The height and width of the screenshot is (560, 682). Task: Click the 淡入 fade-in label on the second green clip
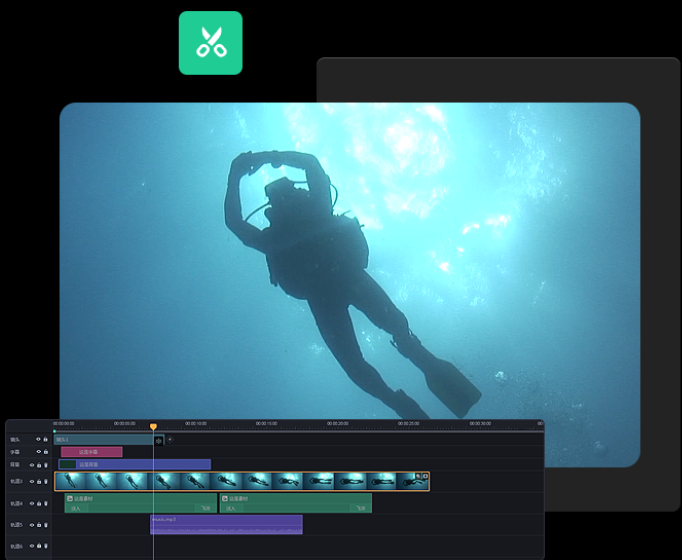coord(231,509)
